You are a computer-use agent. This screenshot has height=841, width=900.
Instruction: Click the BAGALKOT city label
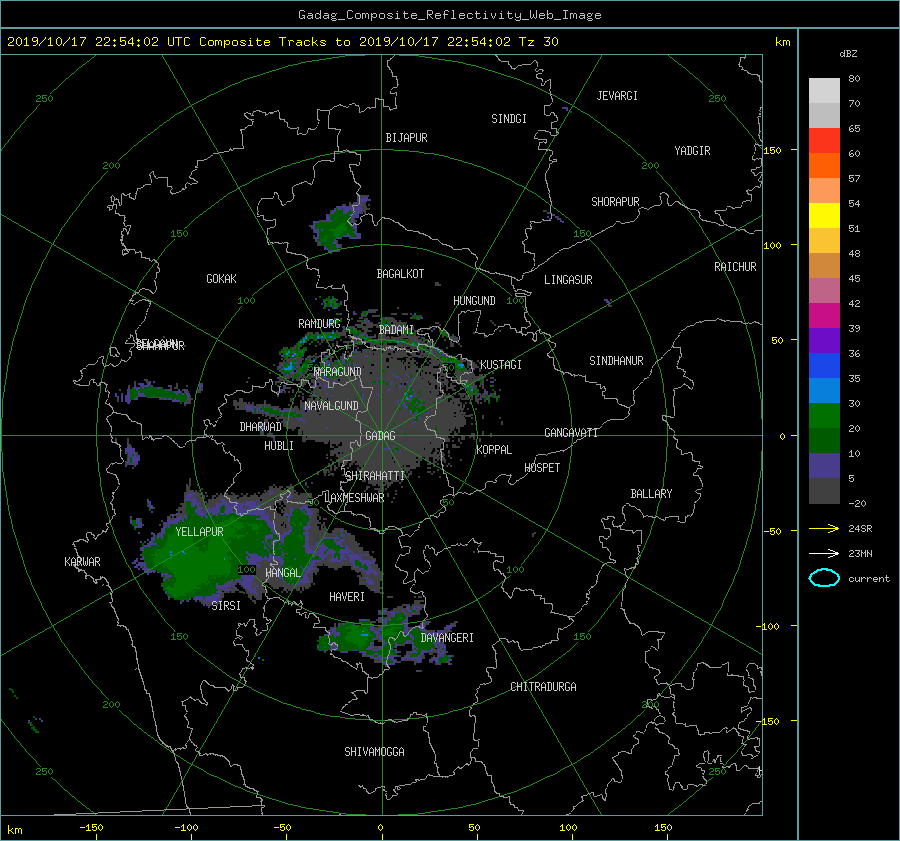click(400, 274)
